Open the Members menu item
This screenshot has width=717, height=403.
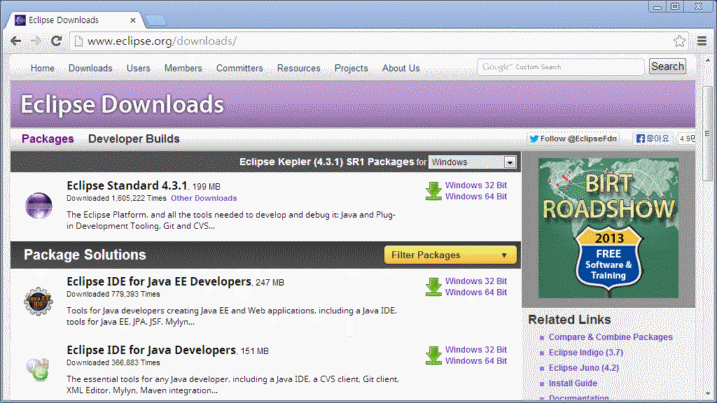(183, 68)
